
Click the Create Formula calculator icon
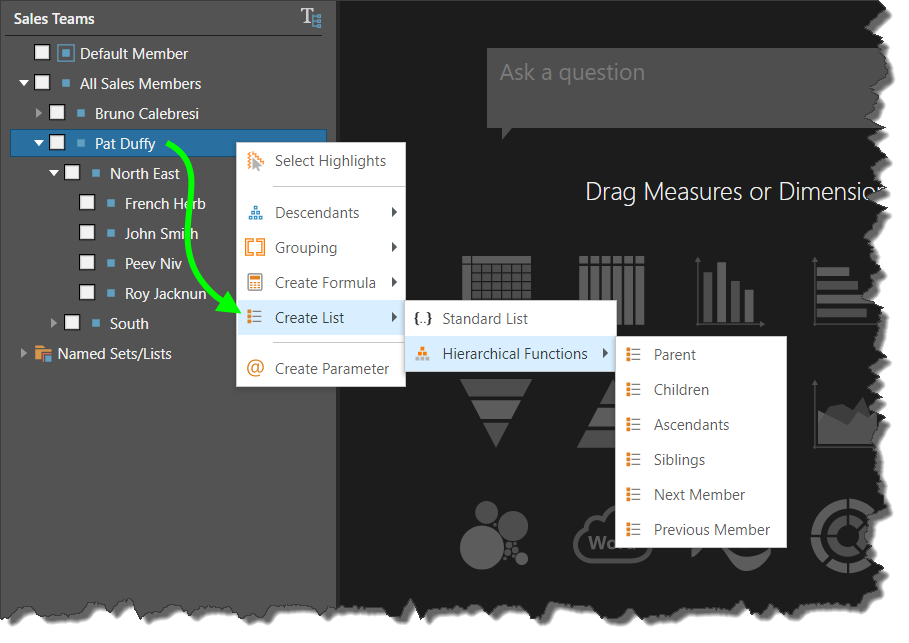tap(255, 282)
